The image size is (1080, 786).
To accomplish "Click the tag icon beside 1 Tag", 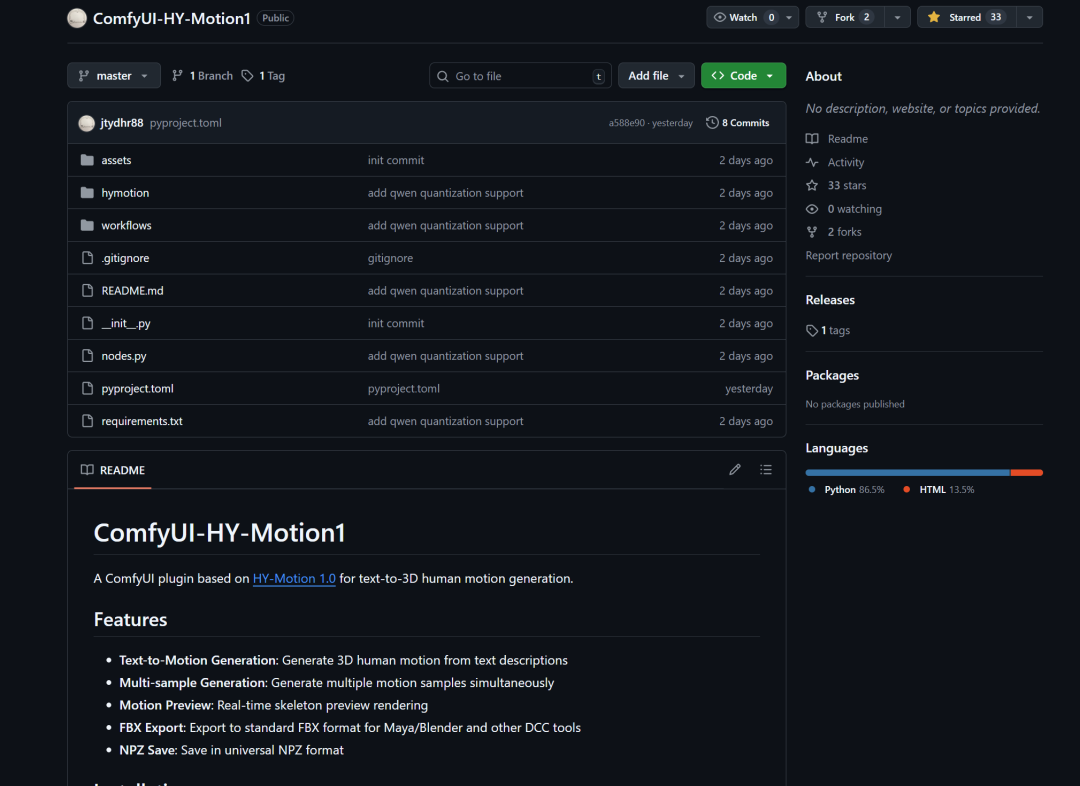I will point(248,76).
